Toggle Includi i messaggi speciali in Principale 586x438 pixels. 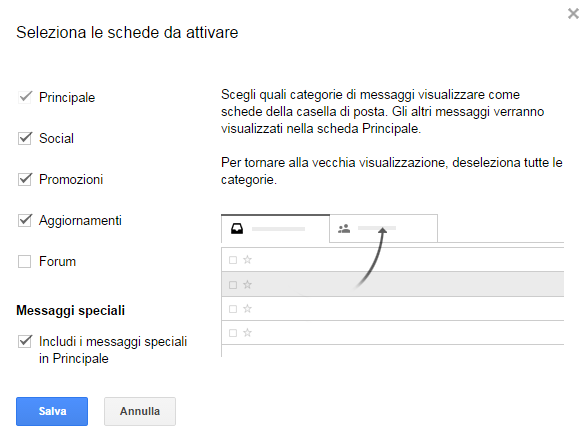25,341
